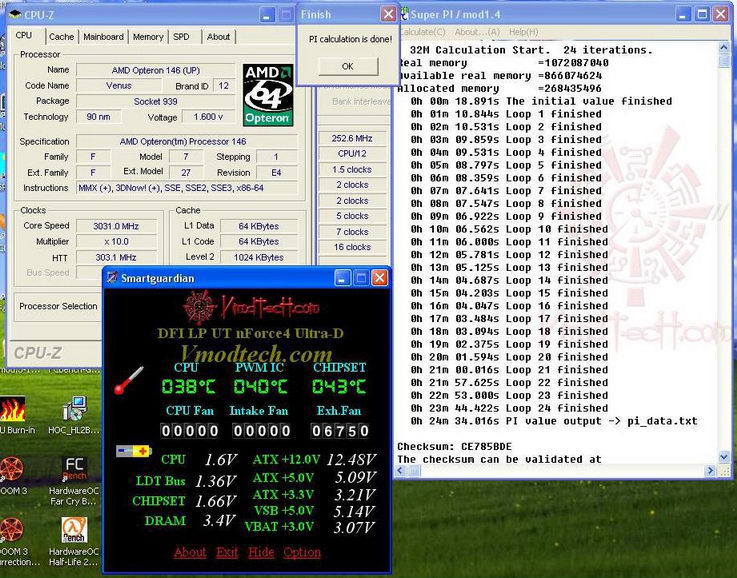Select the CPU tab in CPU-Z
This screenshot has width=737, height=578.
click(24, 36)
